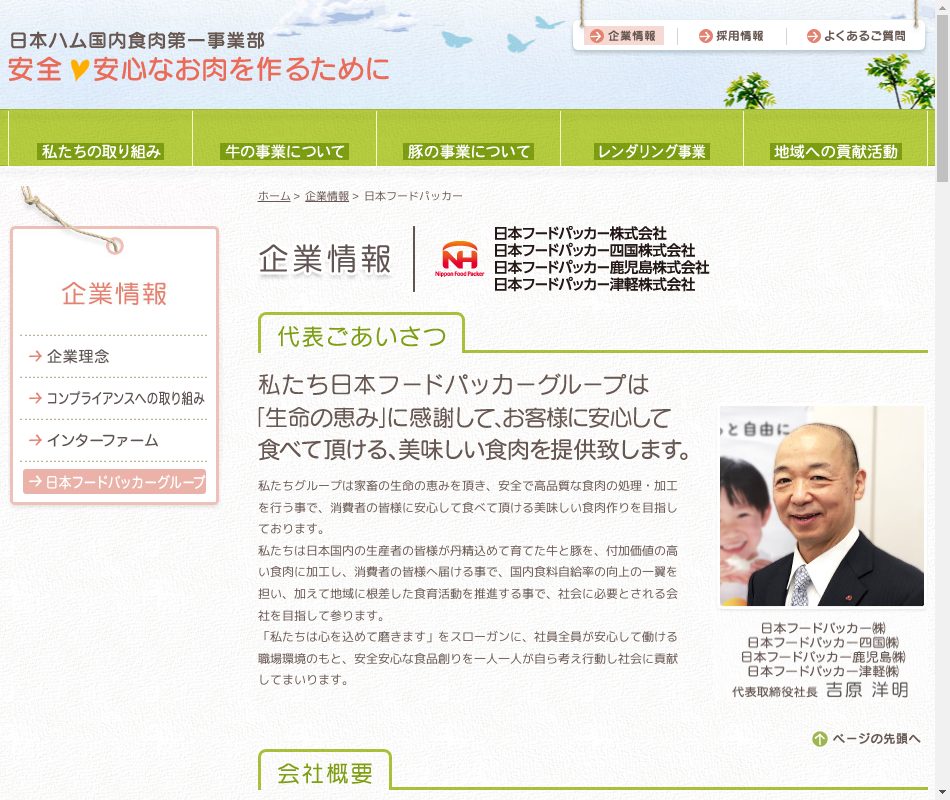Screen dimensions: 950x800
Task: Click arrow icon next to コンプライアンスへの取り組み
Action: coord(35,398)
